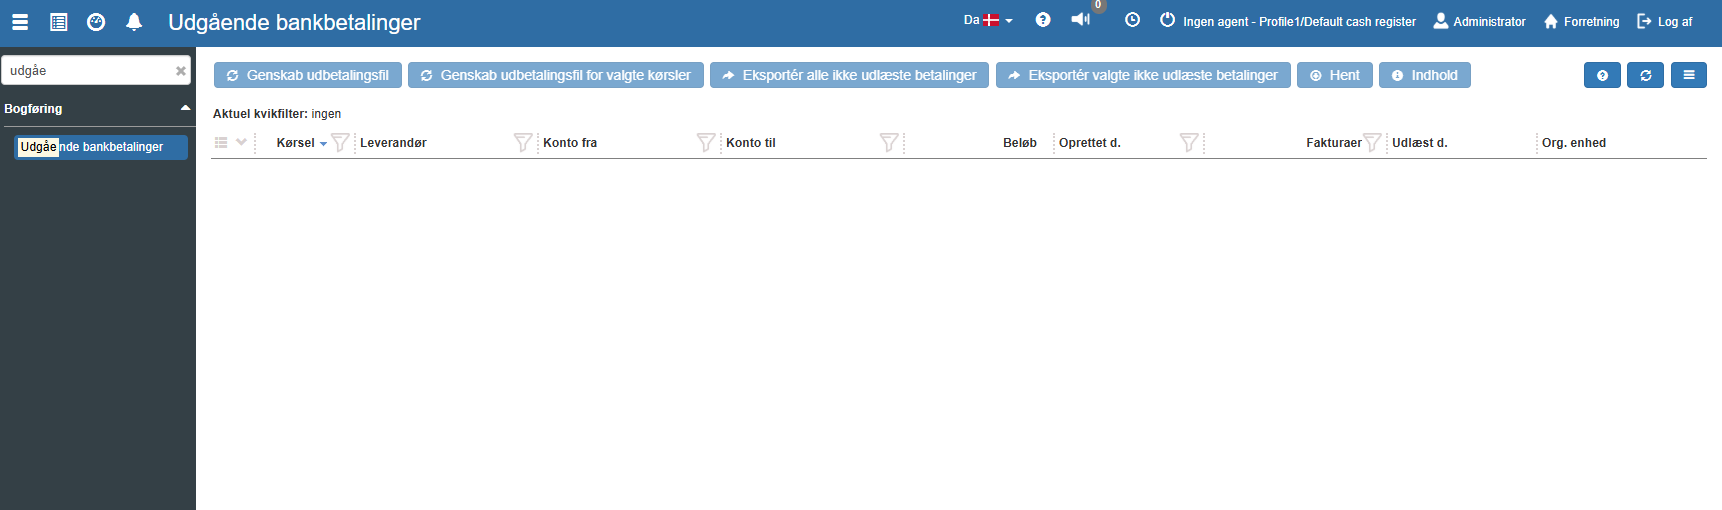Image resolution: width=1722 pixels, height=510 pixels.
Task: Sort by Konto til column header
Action: [x=751, y=143]
